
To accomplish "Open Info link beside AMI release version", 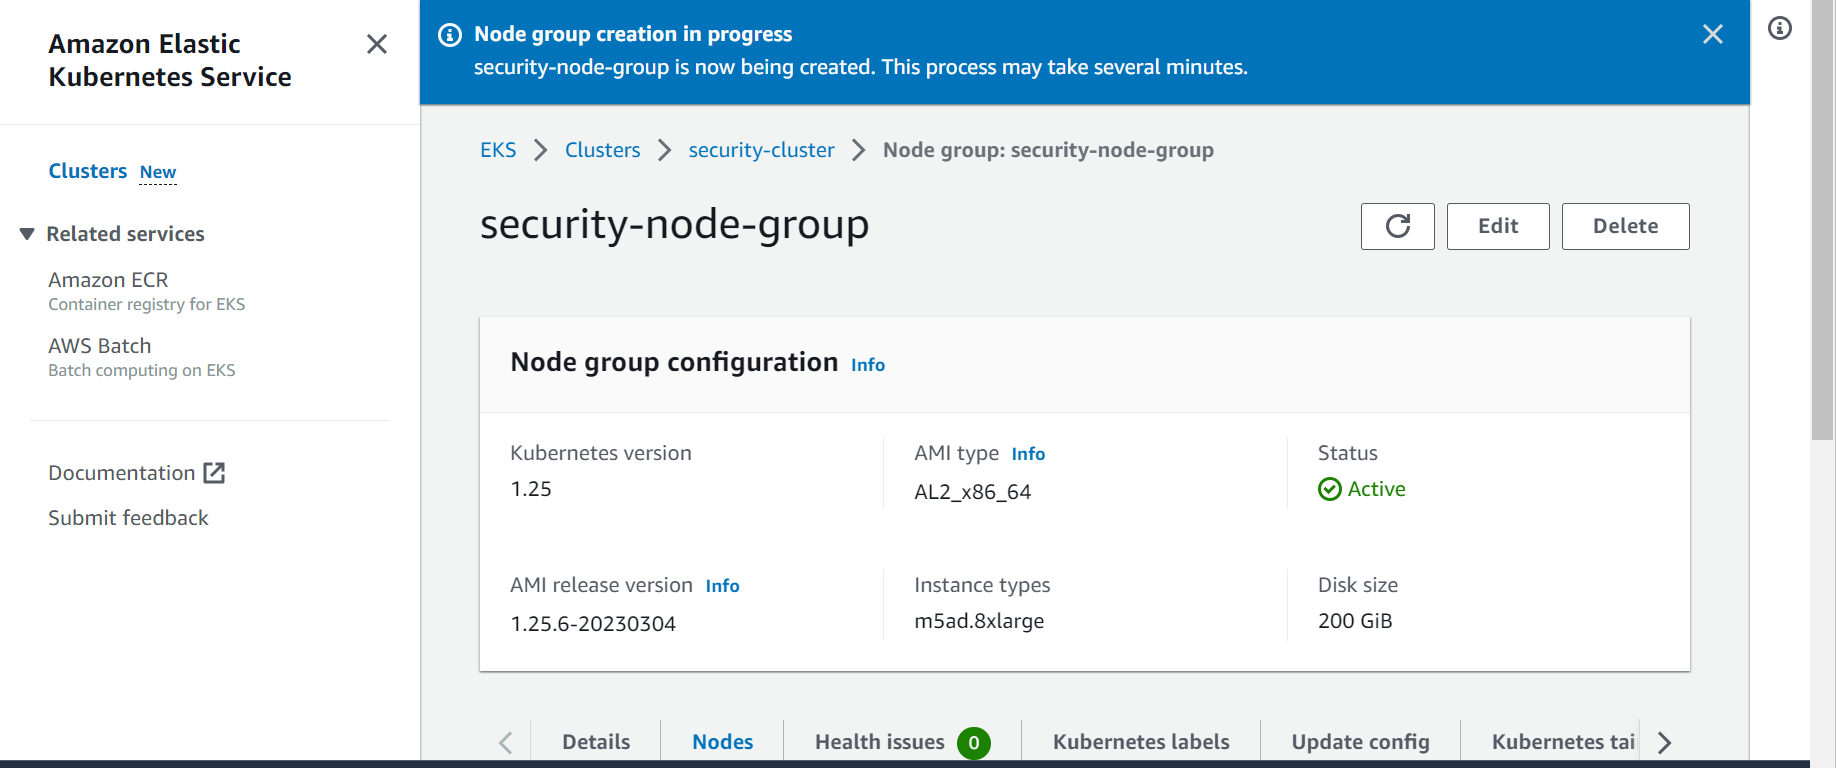I will [x=722, y=586].
